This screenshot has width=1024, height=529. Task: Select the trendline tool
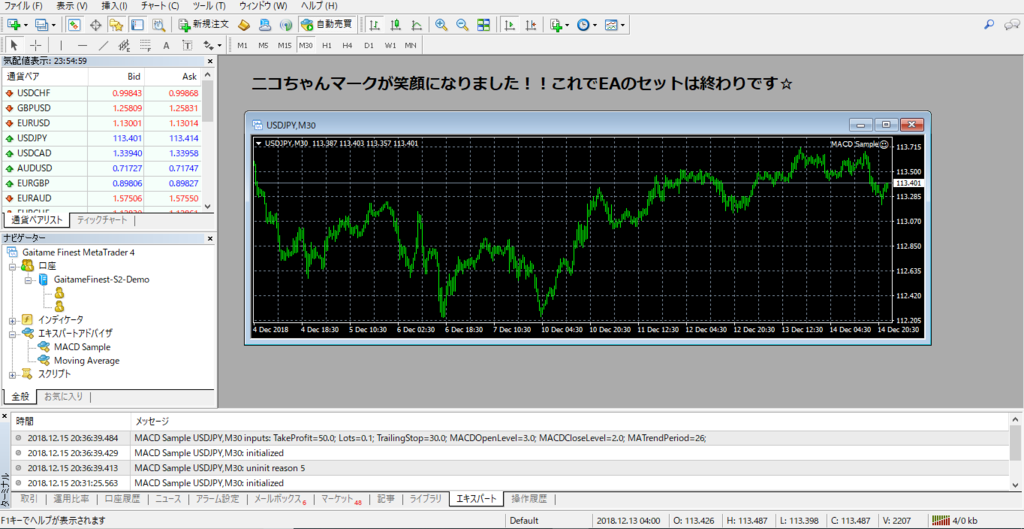pyautogui.click(x=103, y=45)
